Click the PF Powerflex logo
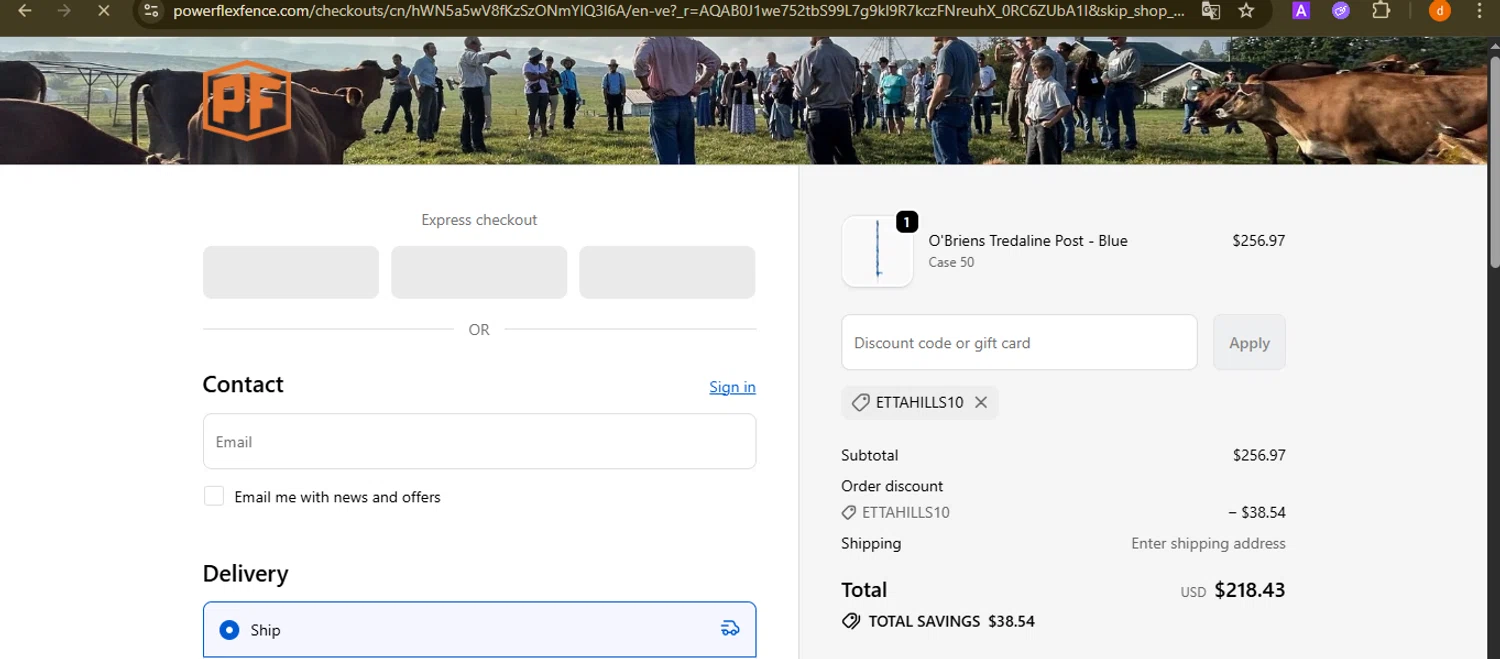The width and height of the screenshot is (1500, 659). (x=246, y=100)
